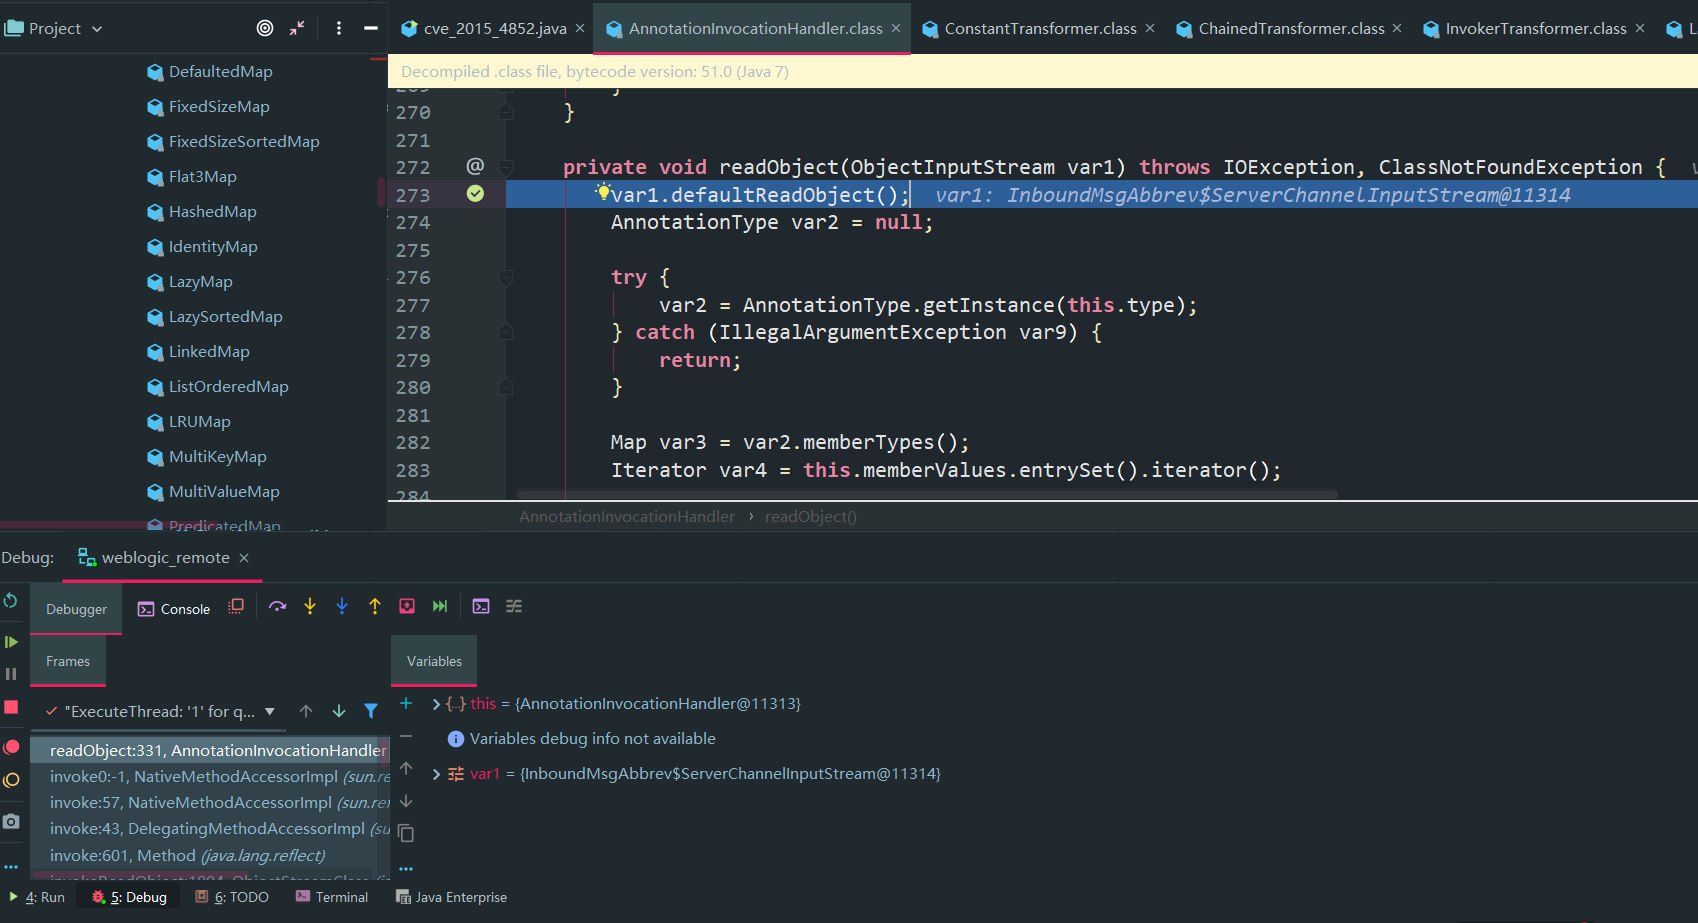This screenshot has width=1698, height=923.
Task: Toggle the frames filter funnel
Action: coord(371,711)
